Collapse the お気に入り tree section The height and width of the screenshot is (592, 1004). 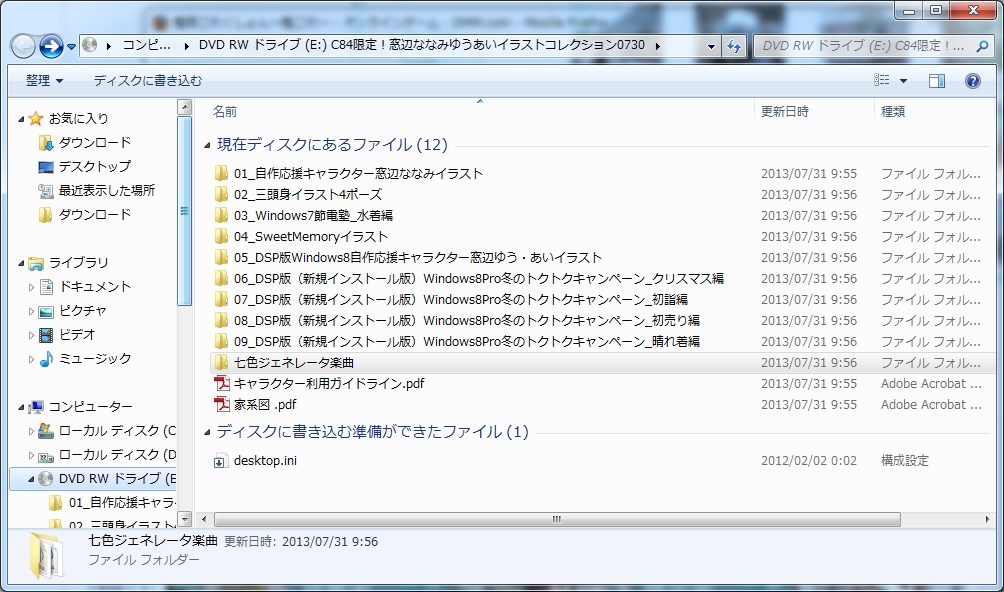[x=21, y=119]
